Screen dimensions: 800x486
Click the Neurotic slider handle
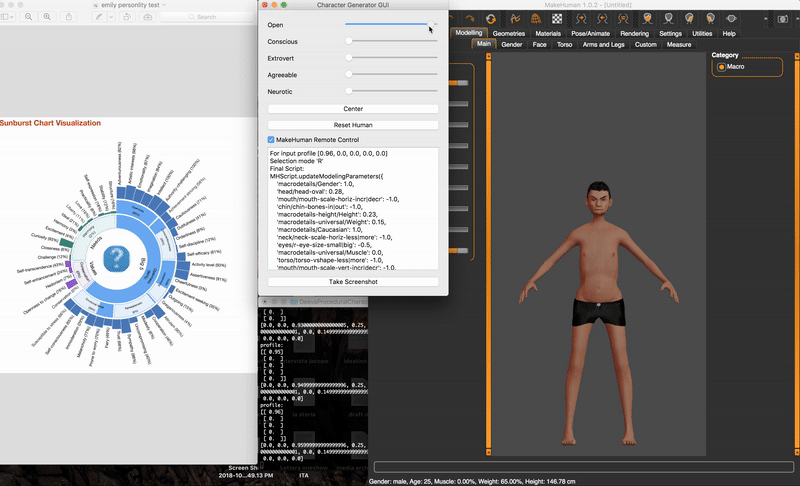click(x=349, y=91)
